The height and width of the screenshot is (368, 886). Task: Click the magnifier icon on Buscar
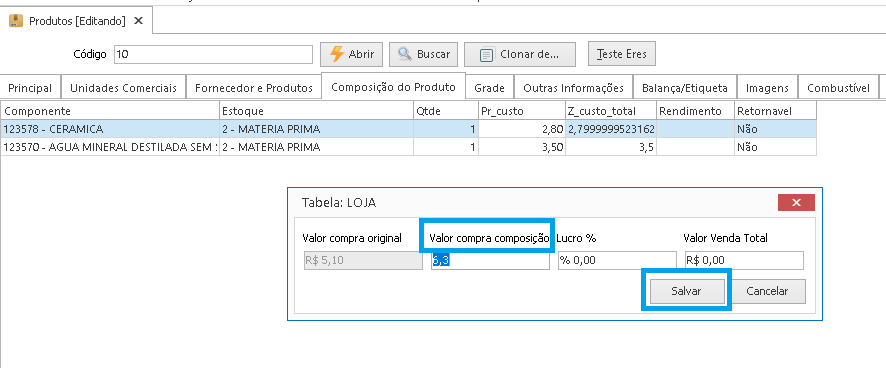(405, 54)
